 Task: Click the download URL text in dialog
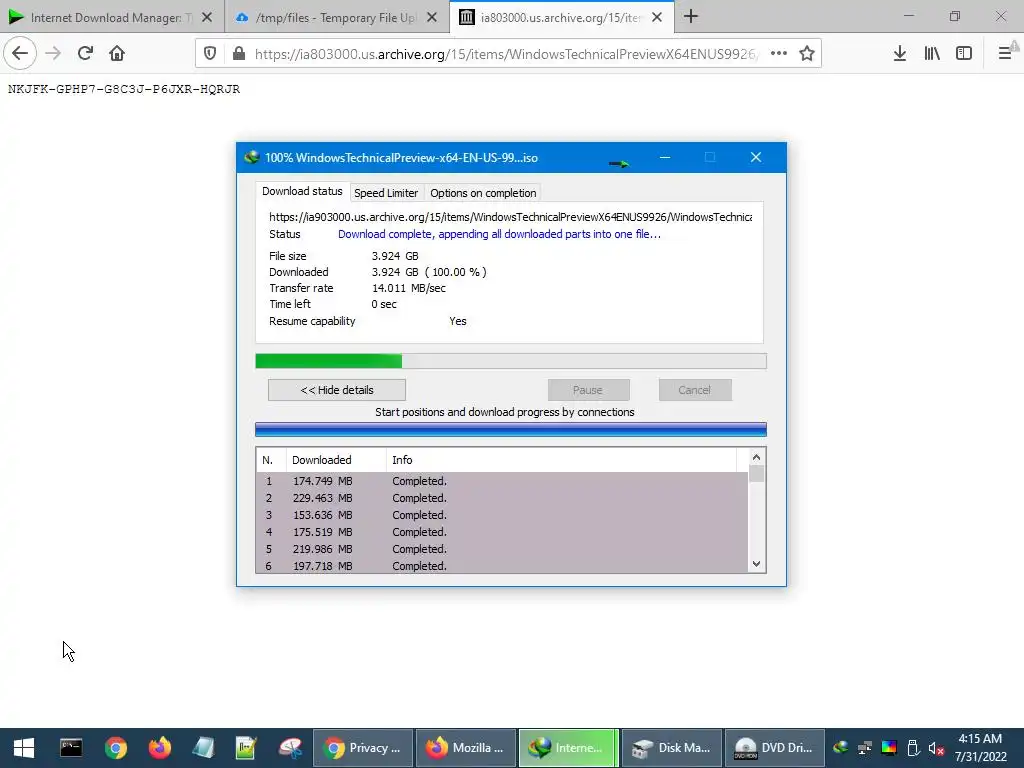point(511,217)
